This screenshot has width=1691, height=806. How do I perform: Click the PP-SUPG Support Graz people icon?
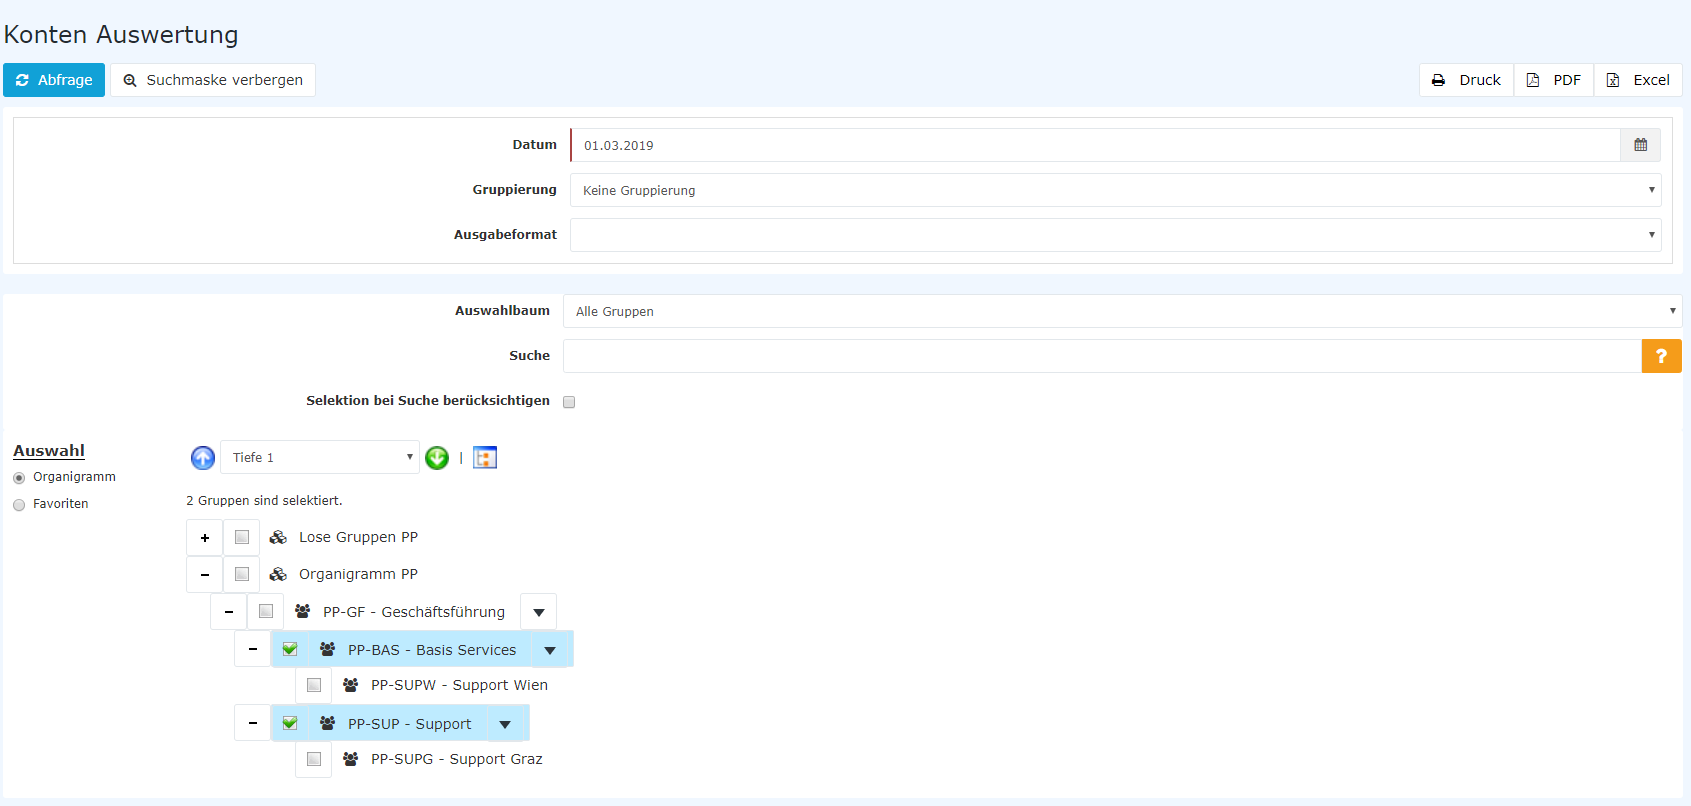point(350,759)
